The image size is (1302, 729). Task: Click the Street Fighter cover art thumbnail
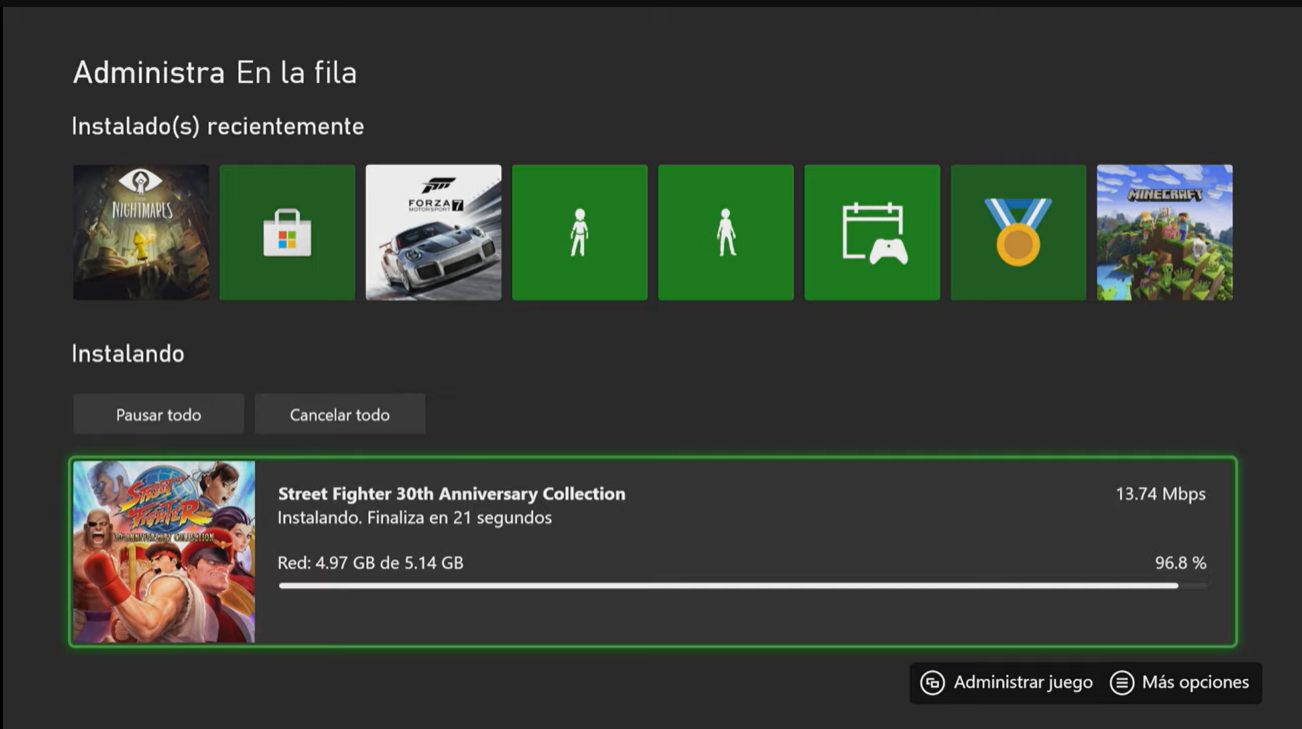(x=164, y=552)
